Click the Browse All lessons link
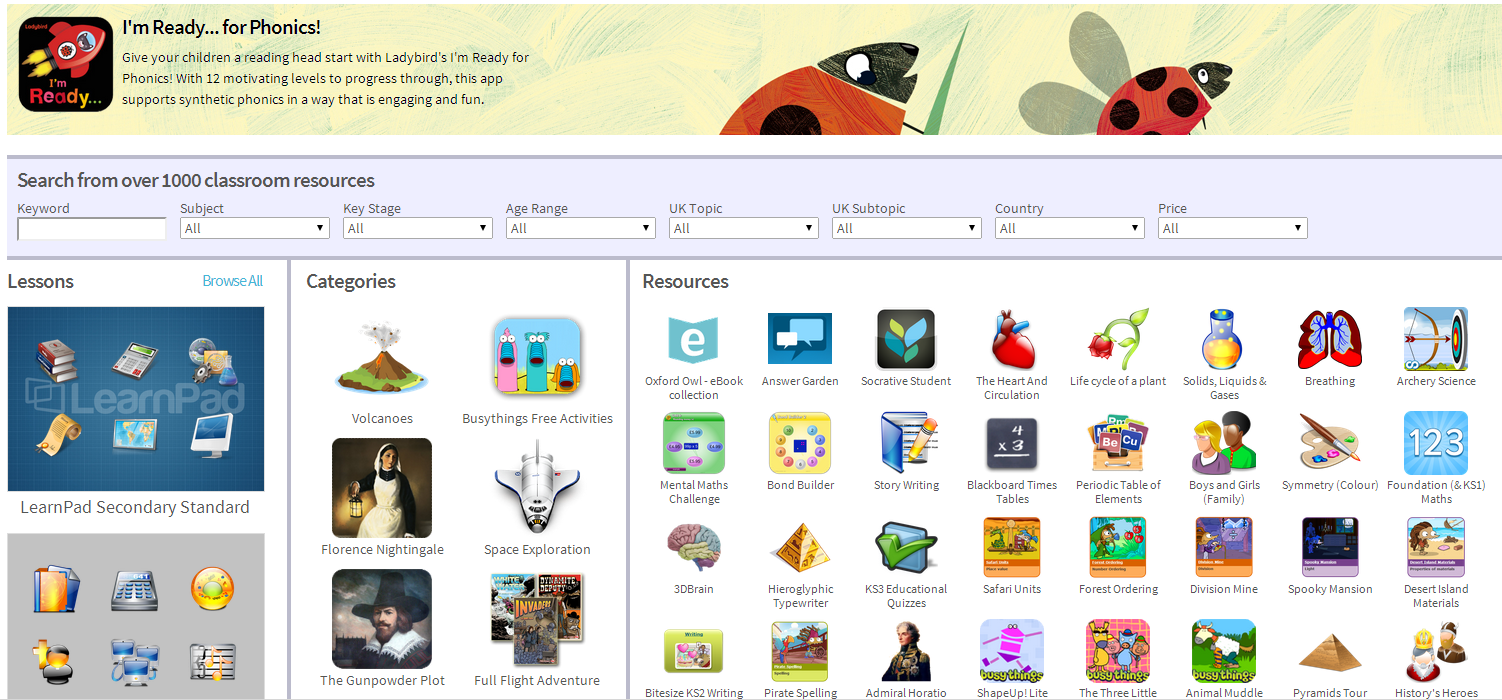Image resolution: width=1502 pixels, height=700 pixels. (x=232, y=281)
